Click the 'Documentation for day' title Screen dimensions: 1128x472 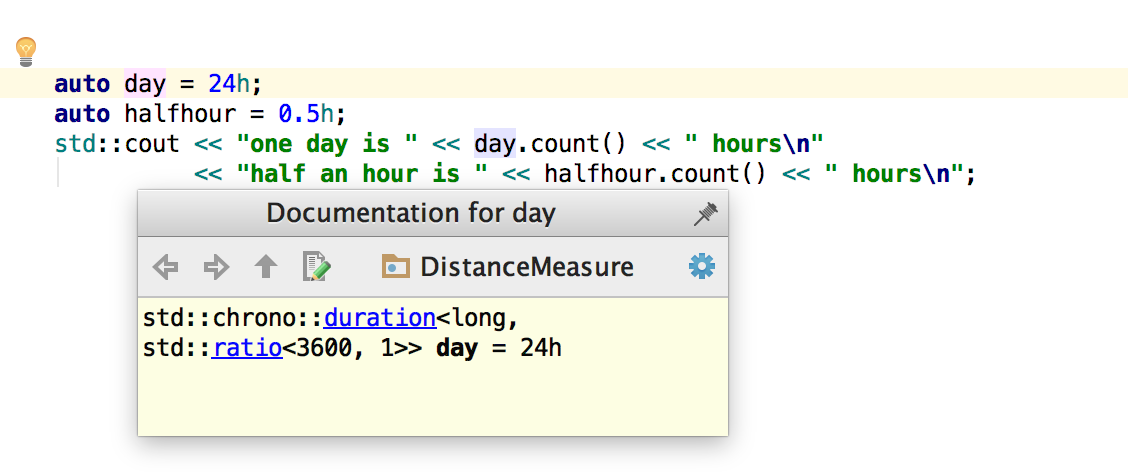click(x=411, y=214)
